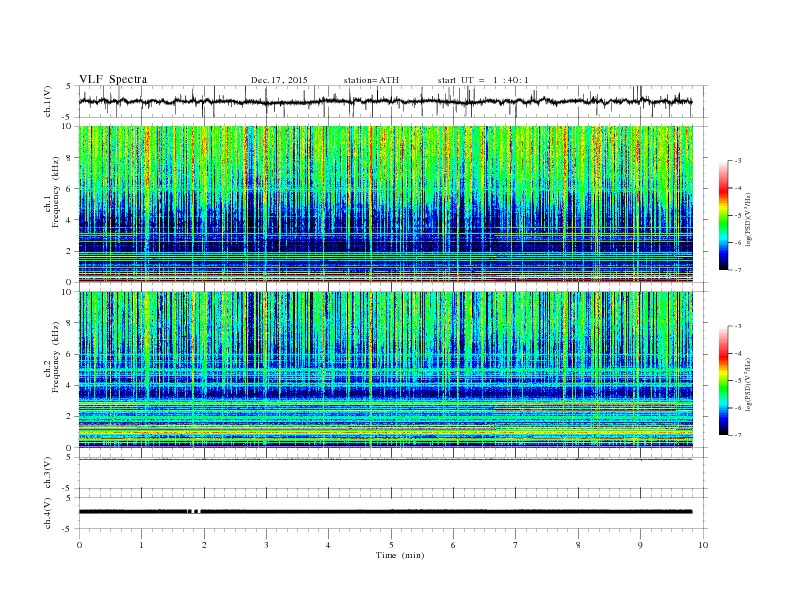The height and width of the screenshot is (612, 792).
Task: Click the "5" tick on the Time axis
Action: pos(391,545)
